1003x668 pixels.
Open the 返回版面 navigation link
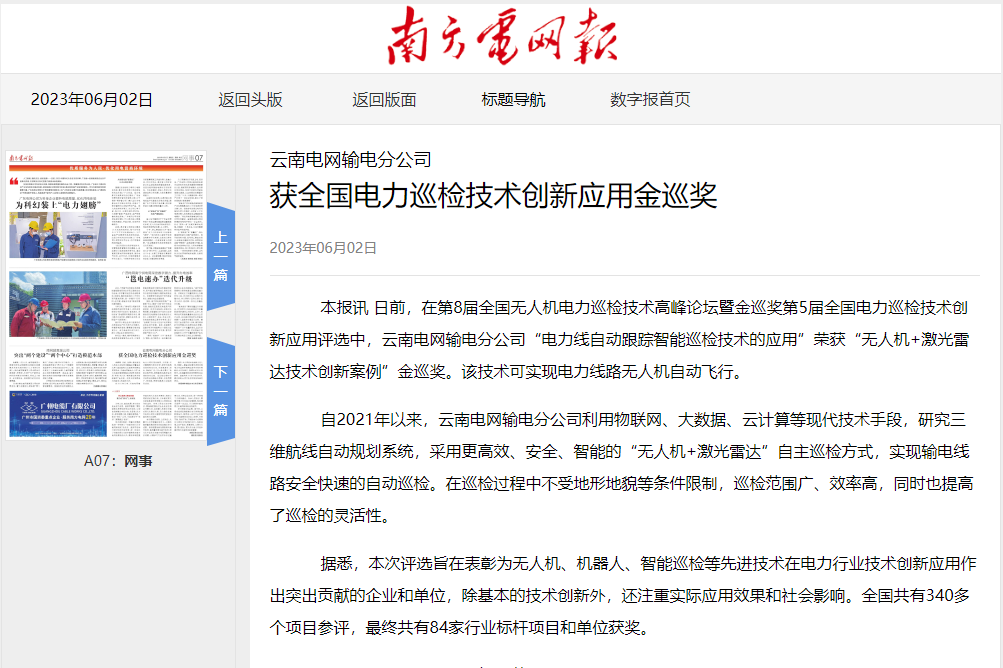pyautogui.click(x=384, y=100)
